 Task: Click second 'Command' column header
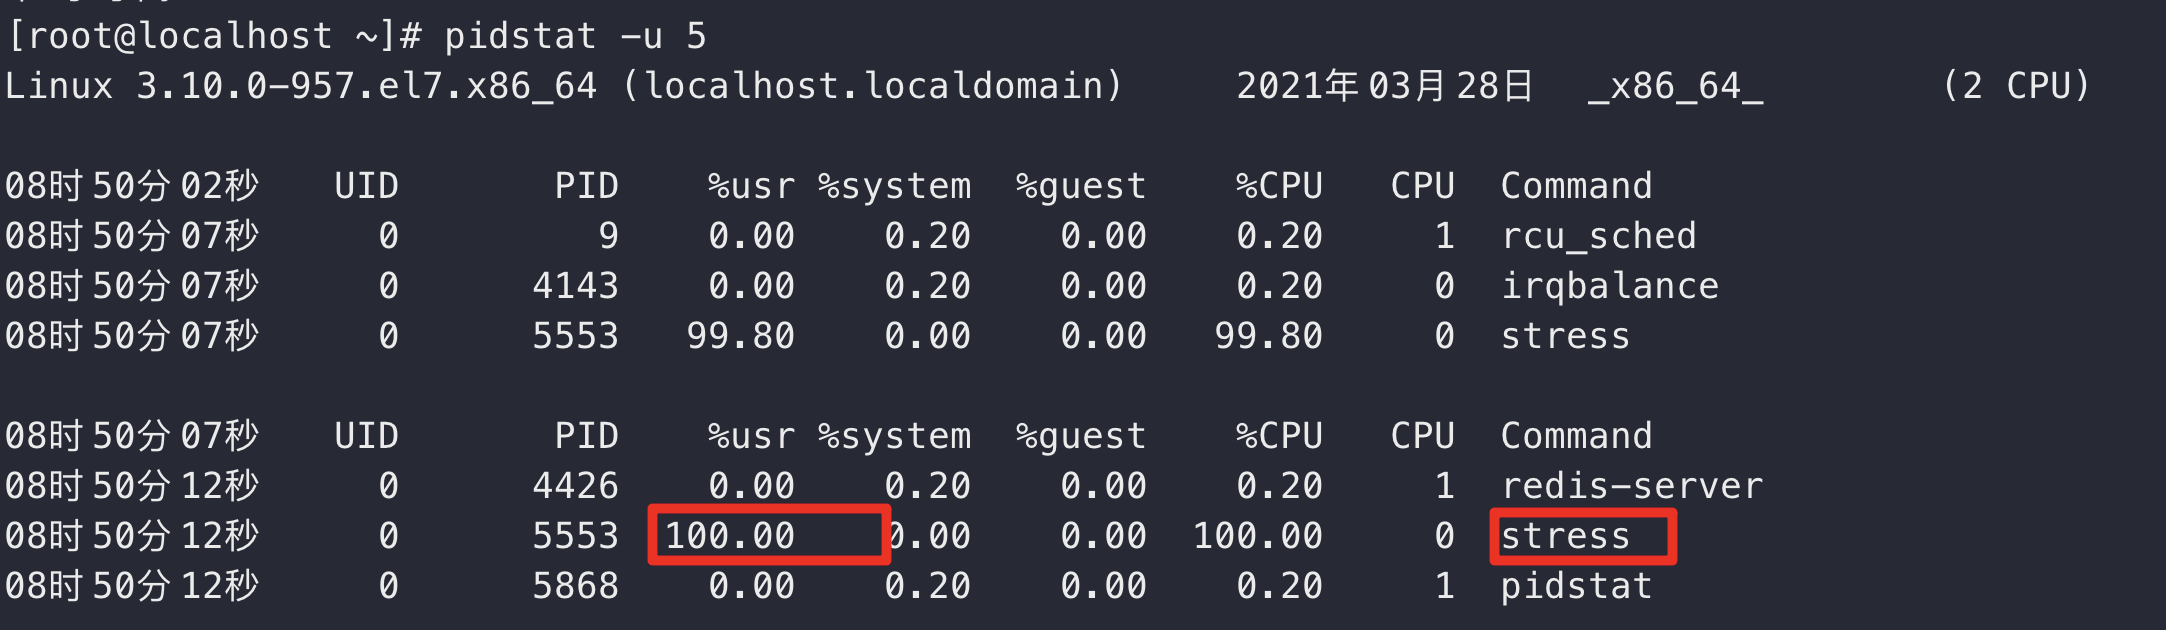[x=1577, y=437]
